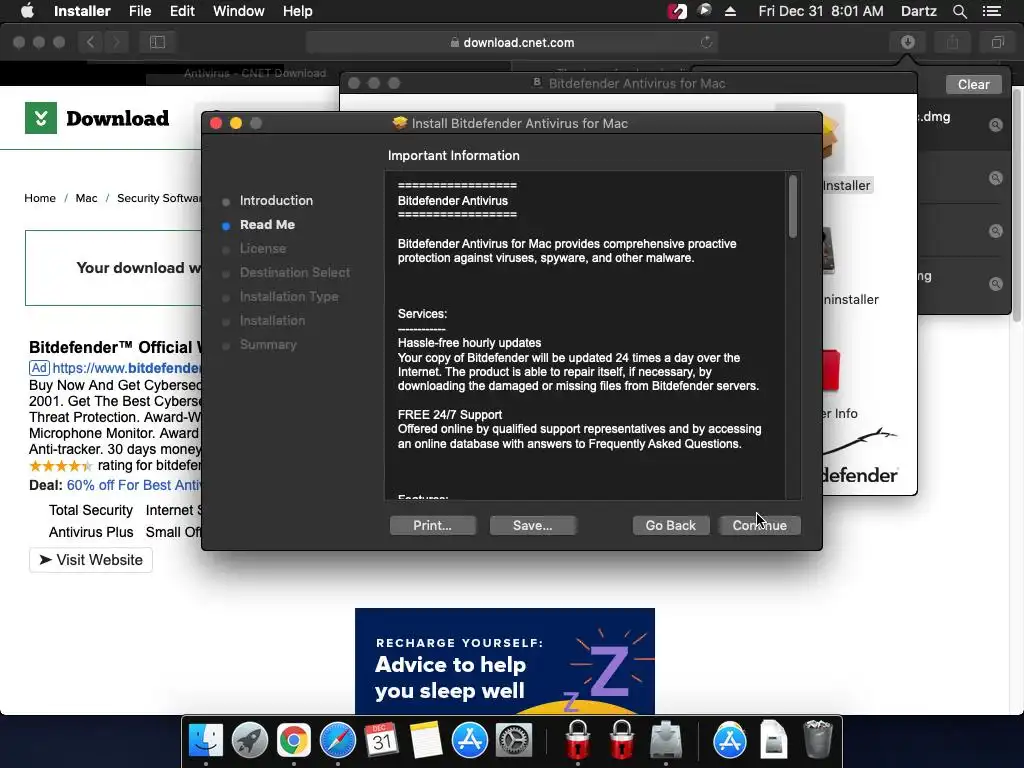Click the Recharge Yourself sleep ad banner

(505, 661)
